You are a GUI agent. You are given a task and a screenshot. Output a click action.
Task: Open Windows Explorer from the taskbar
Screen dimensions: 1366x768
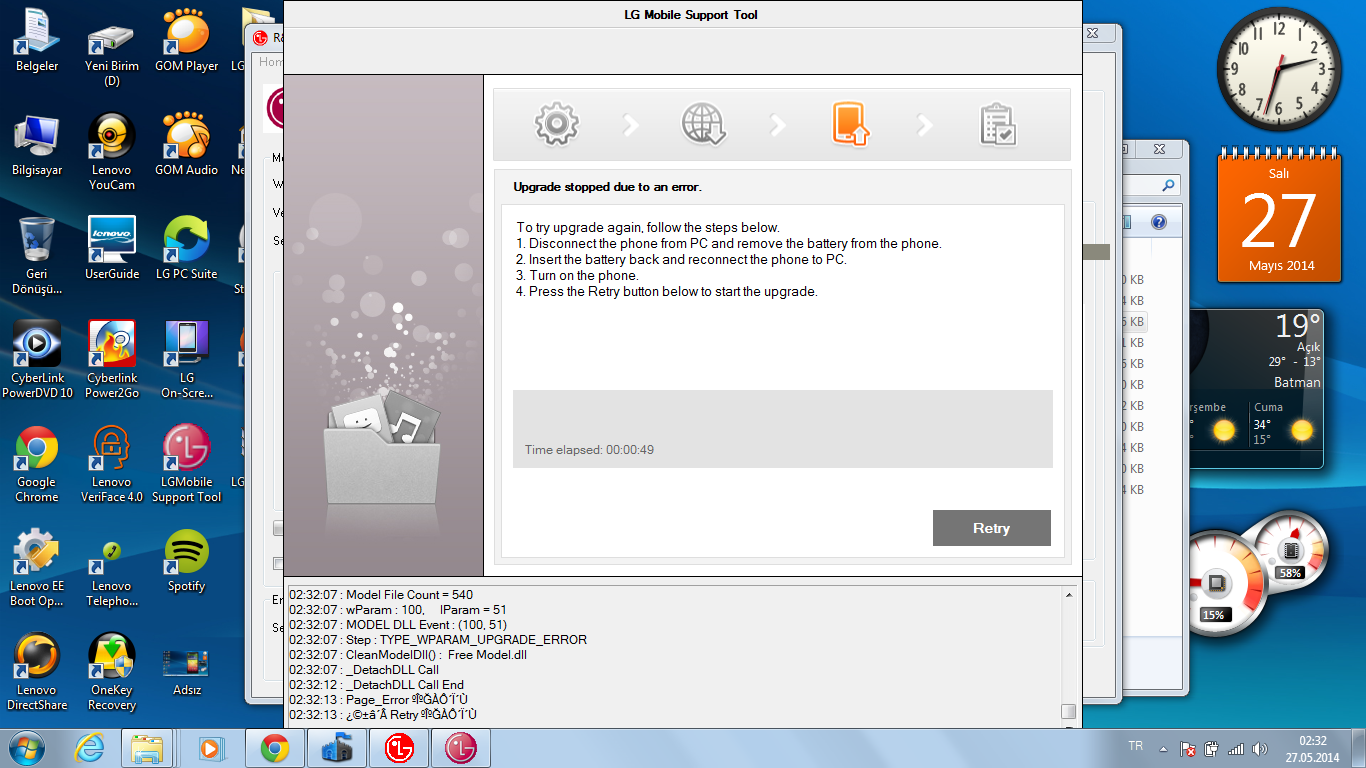tap(147, 748)
